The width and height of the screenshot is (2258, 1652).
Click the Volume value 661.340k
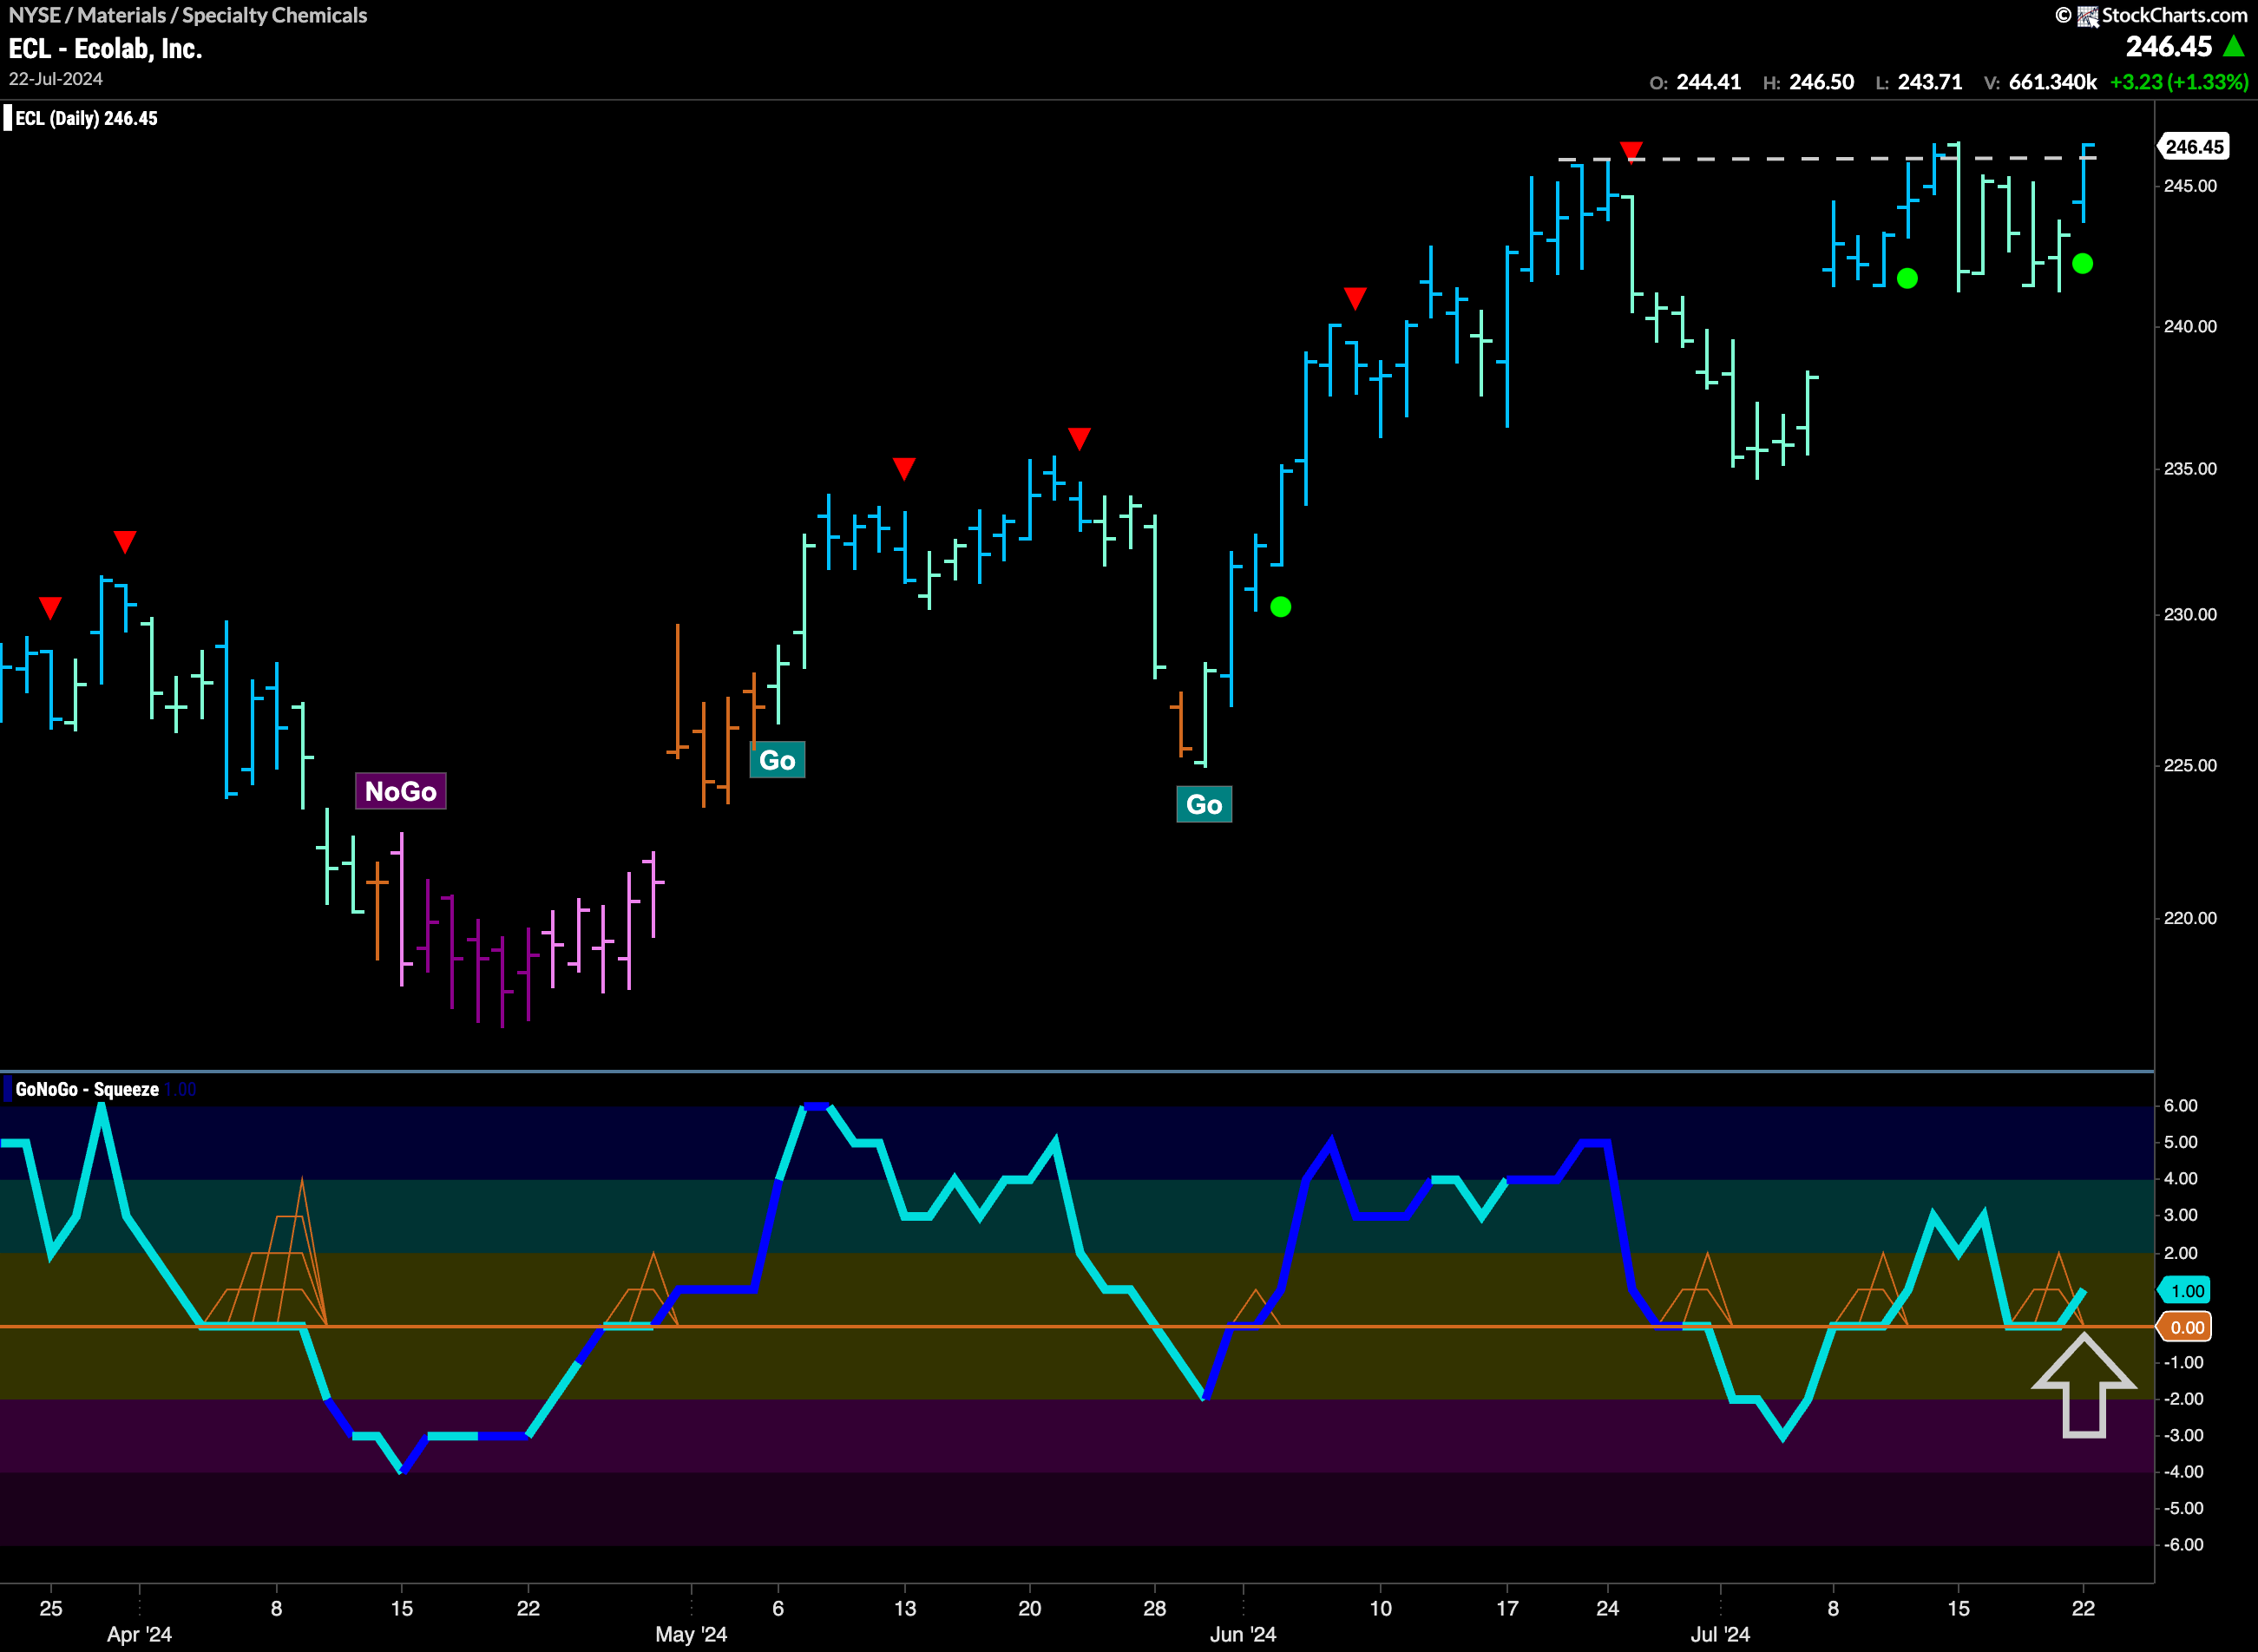(2052, 82)
